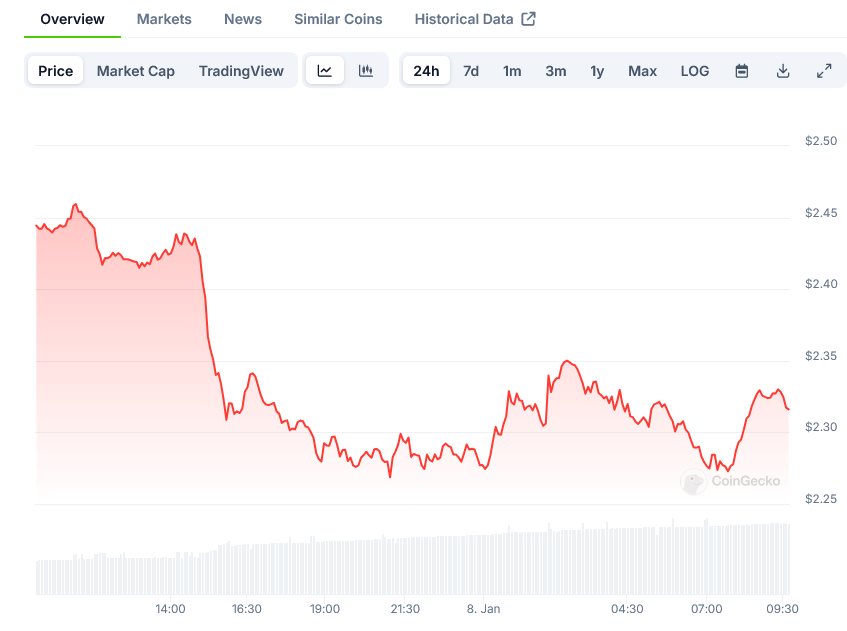Image resolution: width=847 pixels, height=631 pixels.
Task: Set time range to 7d
Action: point(471,71)
